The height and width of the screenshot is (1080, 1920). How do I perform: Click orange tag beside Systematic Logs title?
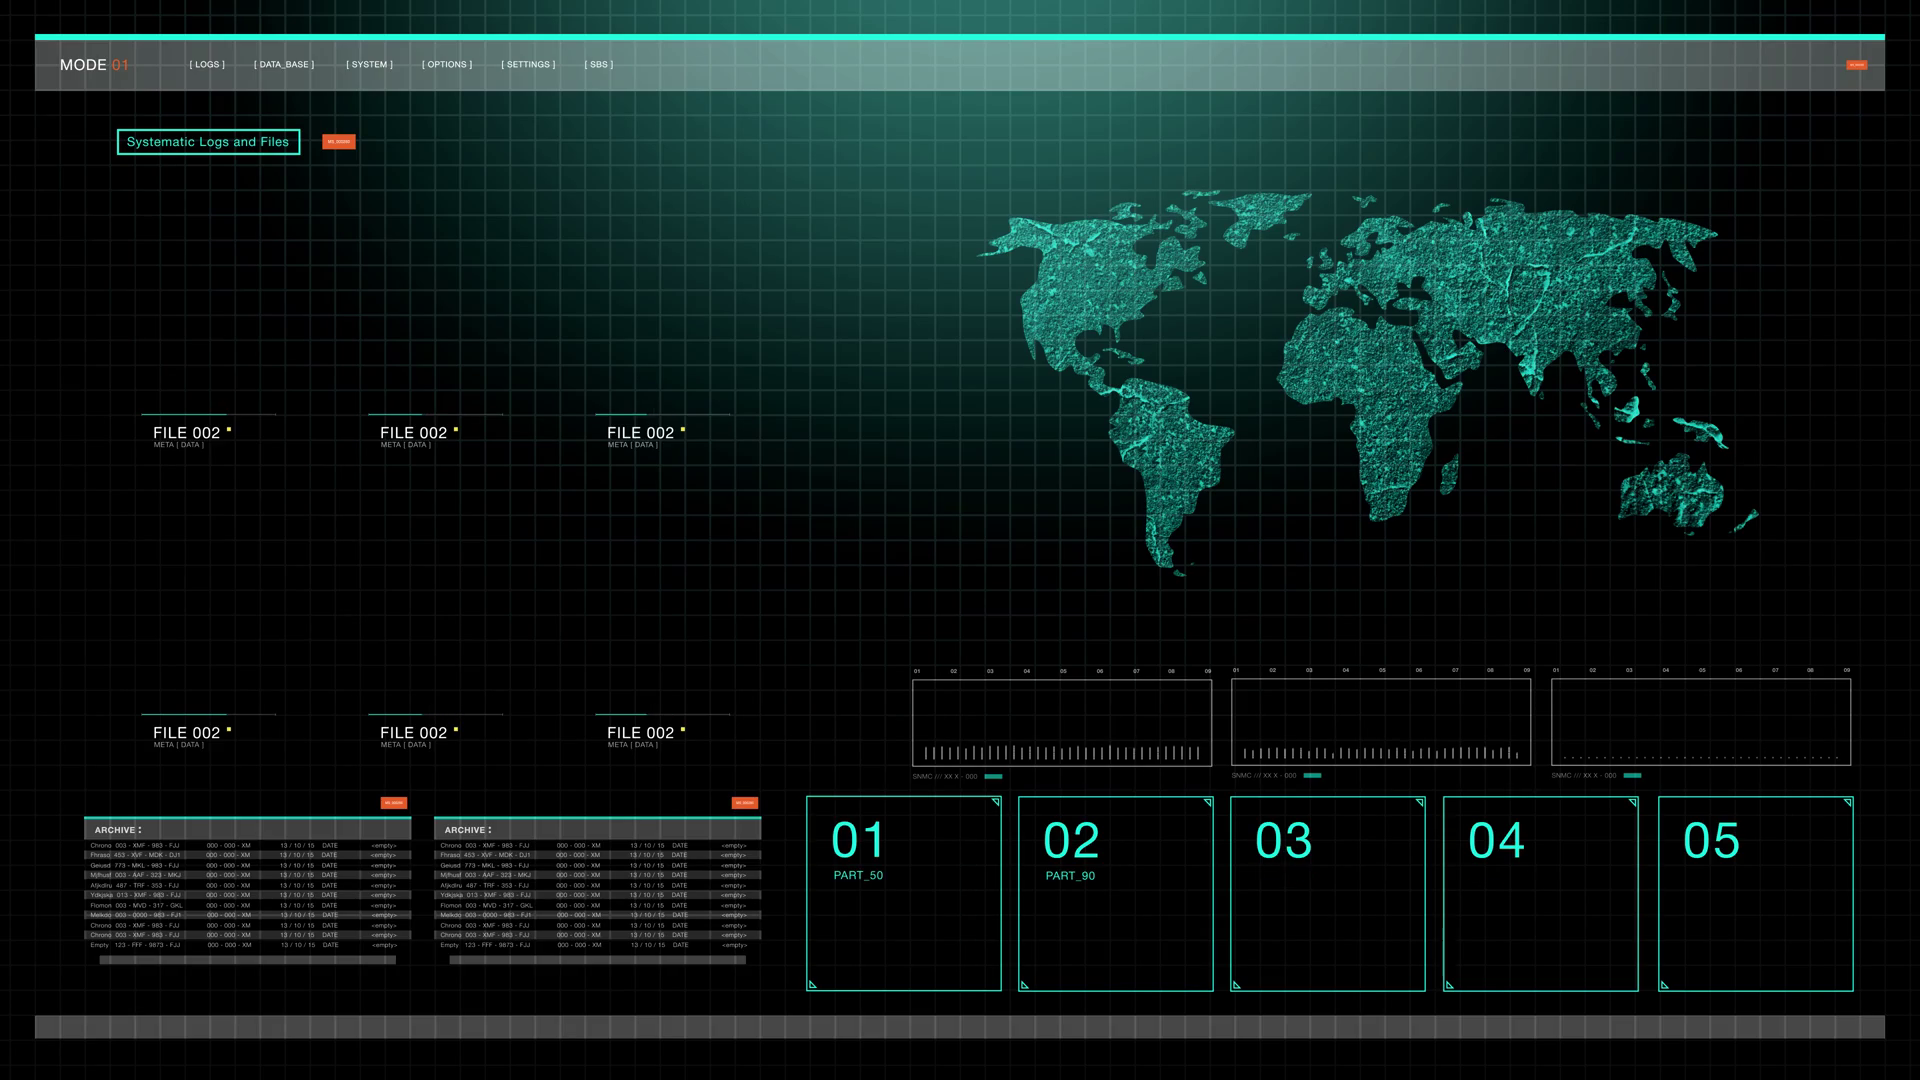tap(339, 142)
